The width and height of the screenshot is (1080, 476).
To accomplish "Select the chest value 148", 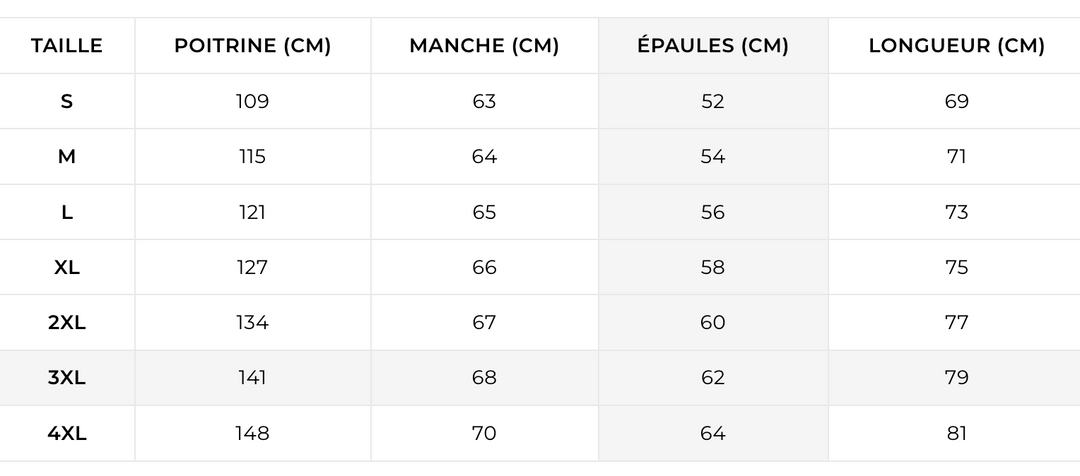I will coord(252,434).
